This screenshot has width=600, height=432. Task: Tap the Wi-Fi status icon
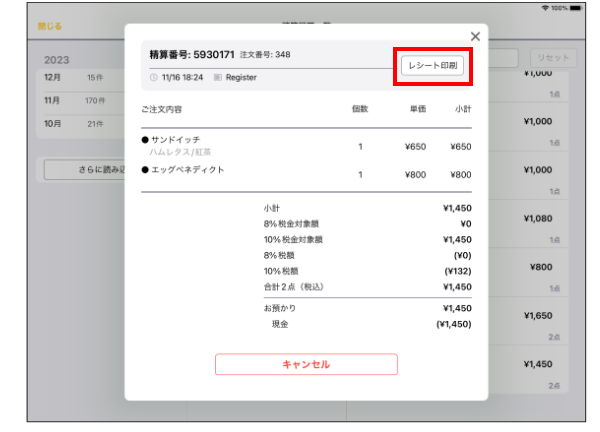[x=544, y=8]
